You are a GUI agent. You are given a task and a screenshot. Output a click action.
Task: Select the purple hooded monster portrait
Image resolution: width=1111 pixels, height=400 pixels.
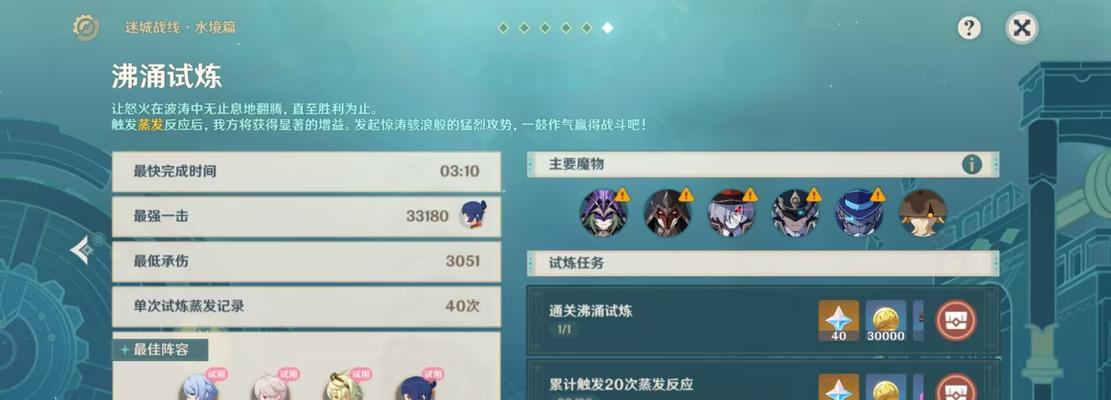click(604, 212)
